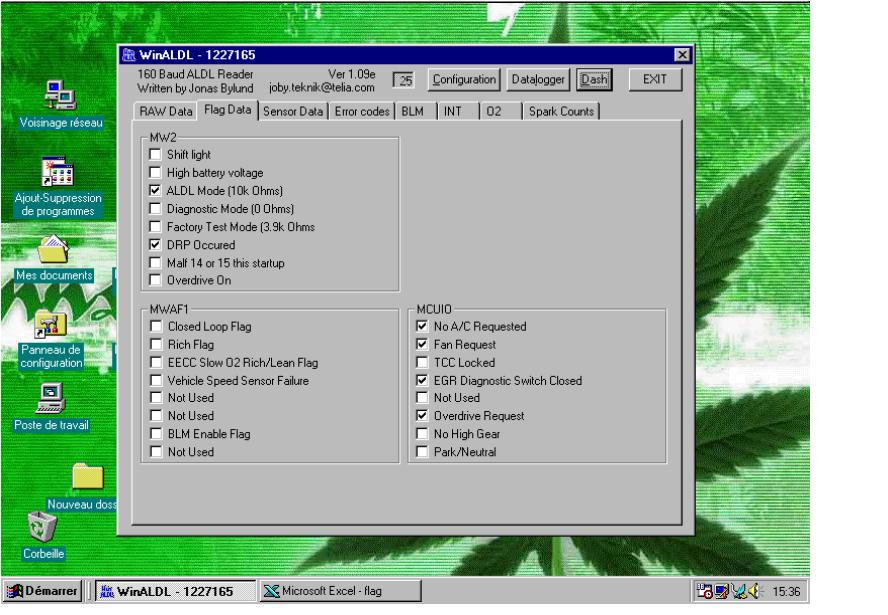Image resolution: width=888 pixels, height=615 pixels.
Task: Click the "Ver 1.09e" version label
Action: click(x=352, y=74)
